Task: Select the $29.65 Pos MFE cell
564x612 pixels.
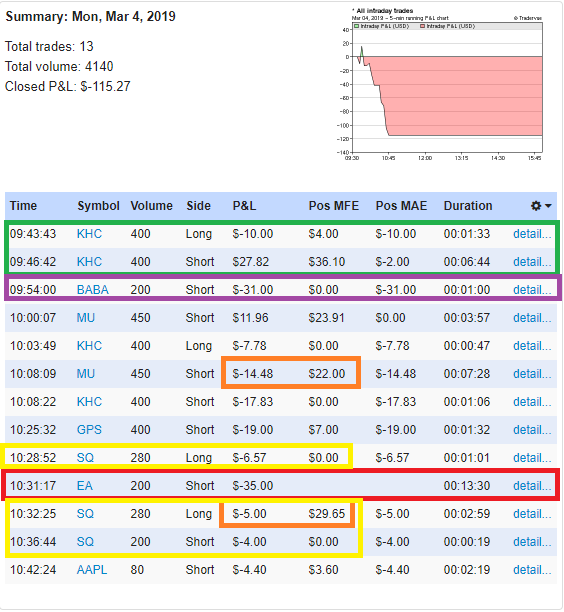Action: 327,514
